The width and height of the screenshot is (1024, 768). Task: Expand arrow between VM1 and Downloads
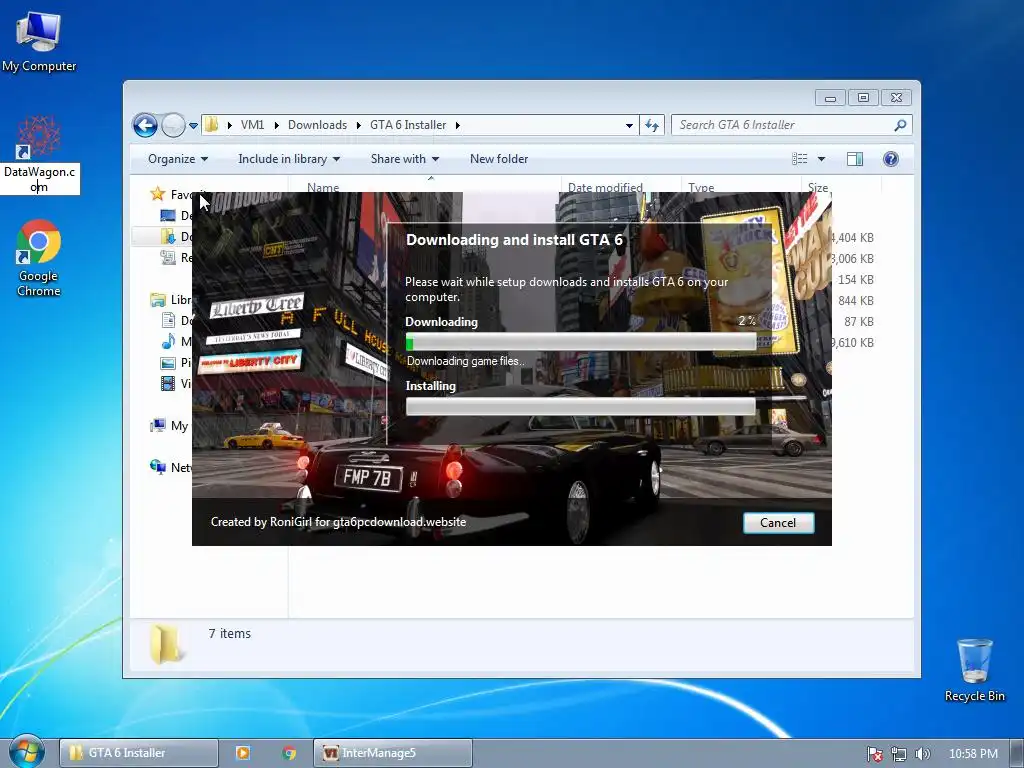276,125
